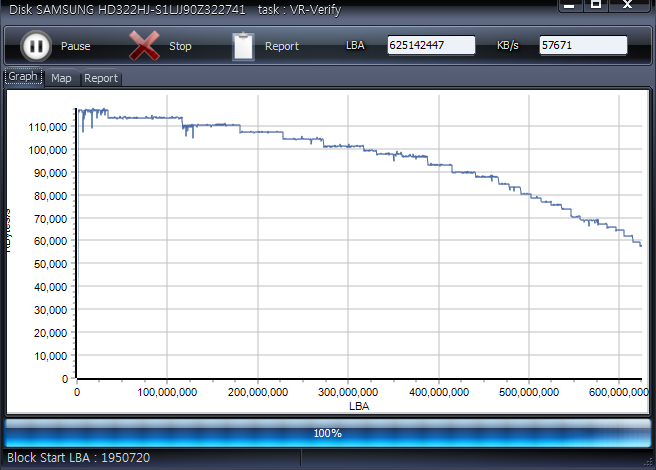Image resolution: width=656 pixels, height=470 pixels.
Task: Switch to the Graph tab
Action: pyautogui.click(x=23, y=77)
